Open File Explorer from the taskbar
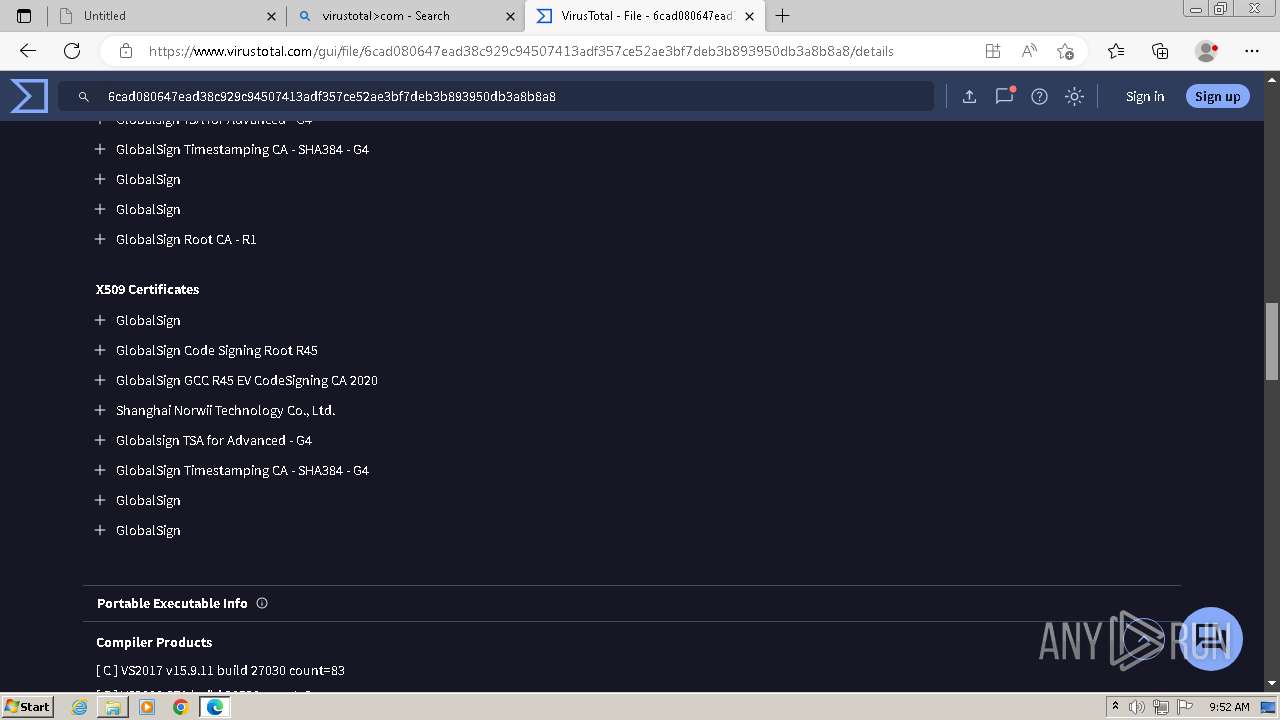Viewport: 1280px width, 720px height. [113, 707]
